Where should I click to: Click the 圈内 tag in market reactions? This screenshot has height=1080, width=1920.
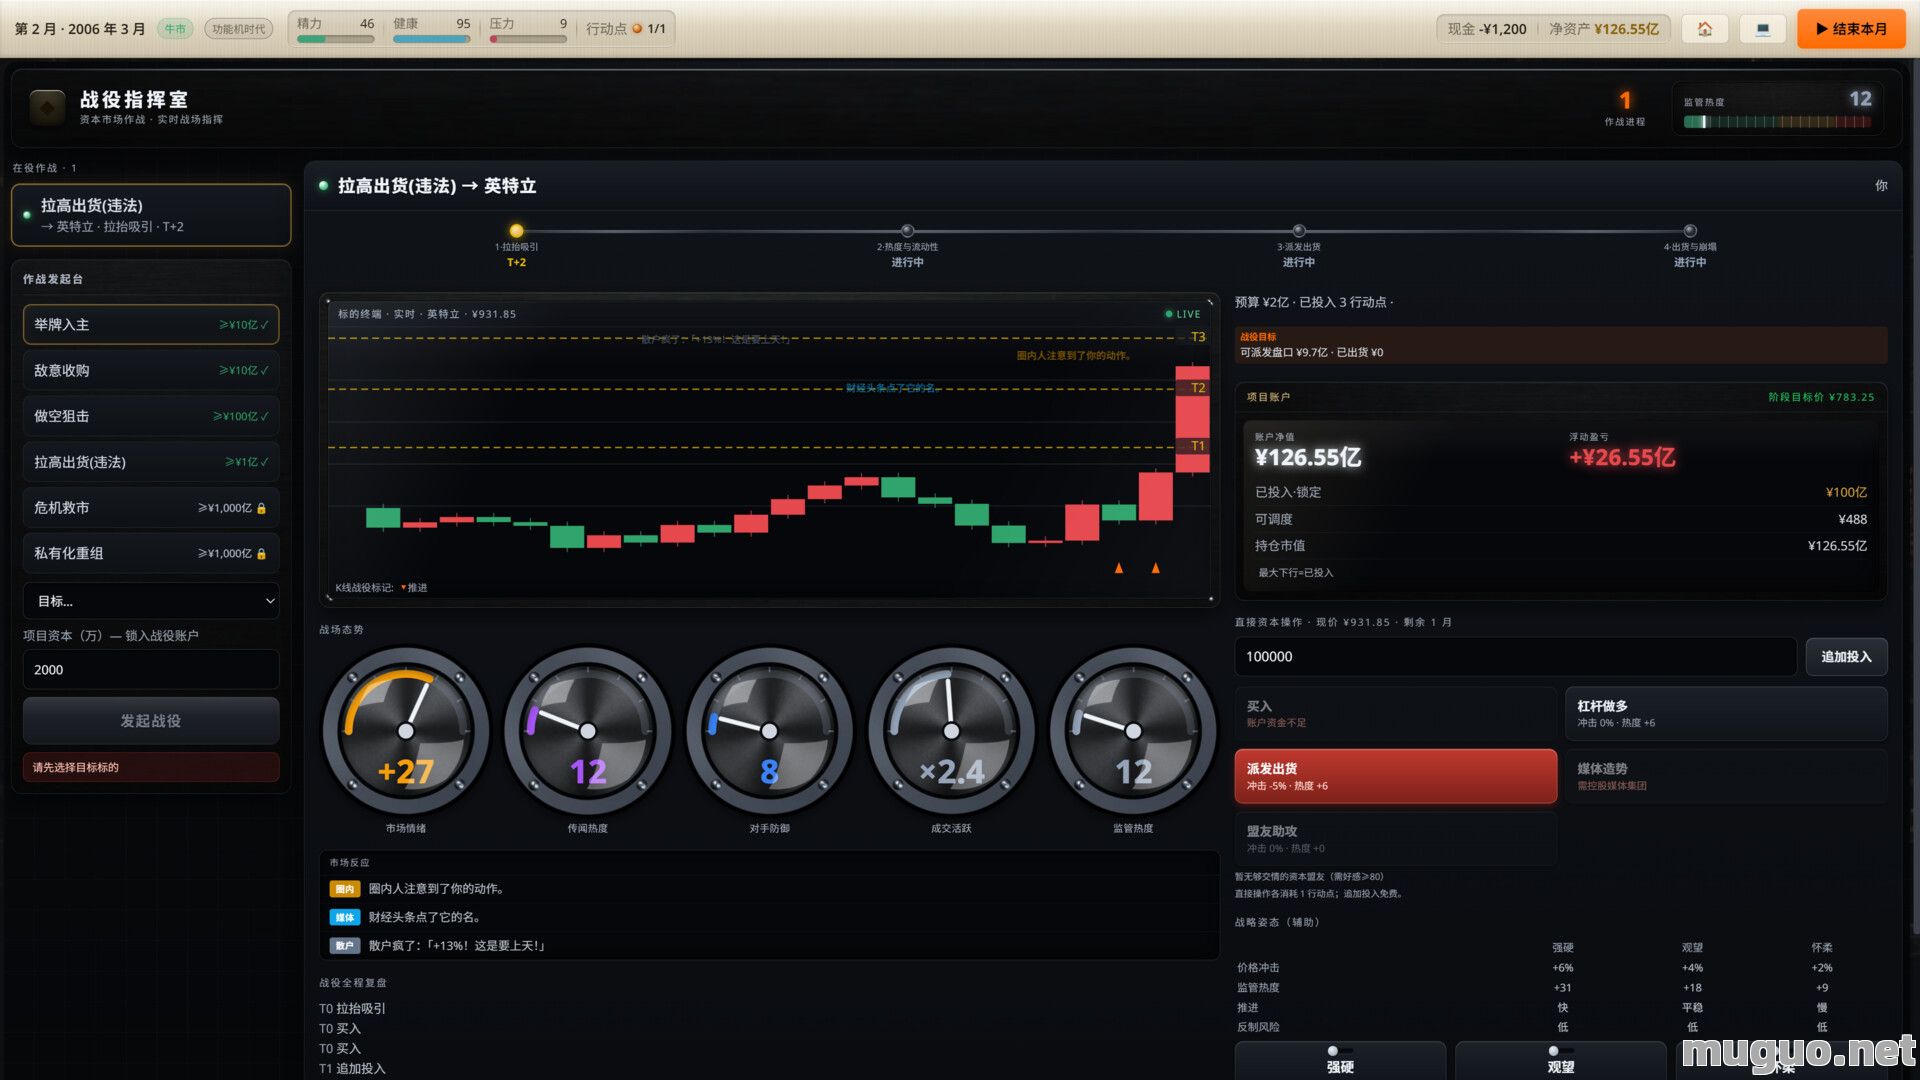[345, 889]
